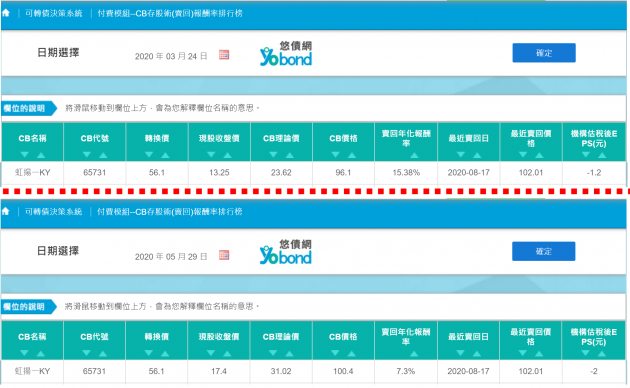
Task: Click 確定 button next to 2020年05月29日
Action: click(544, 251)
